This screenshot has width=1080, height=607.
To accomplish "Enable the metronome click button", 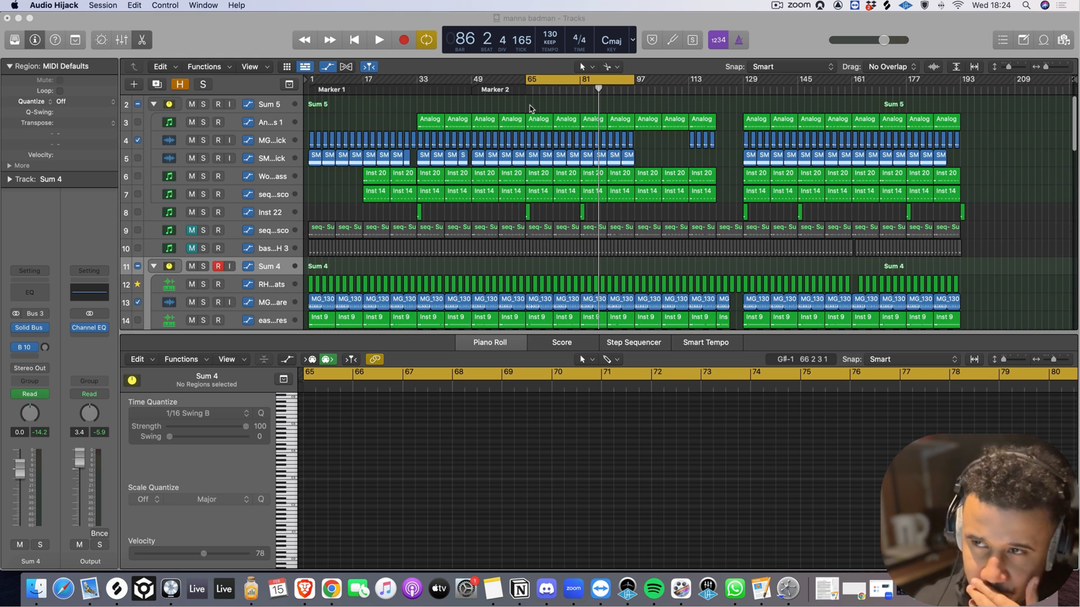I will click(x=738, y=40).
